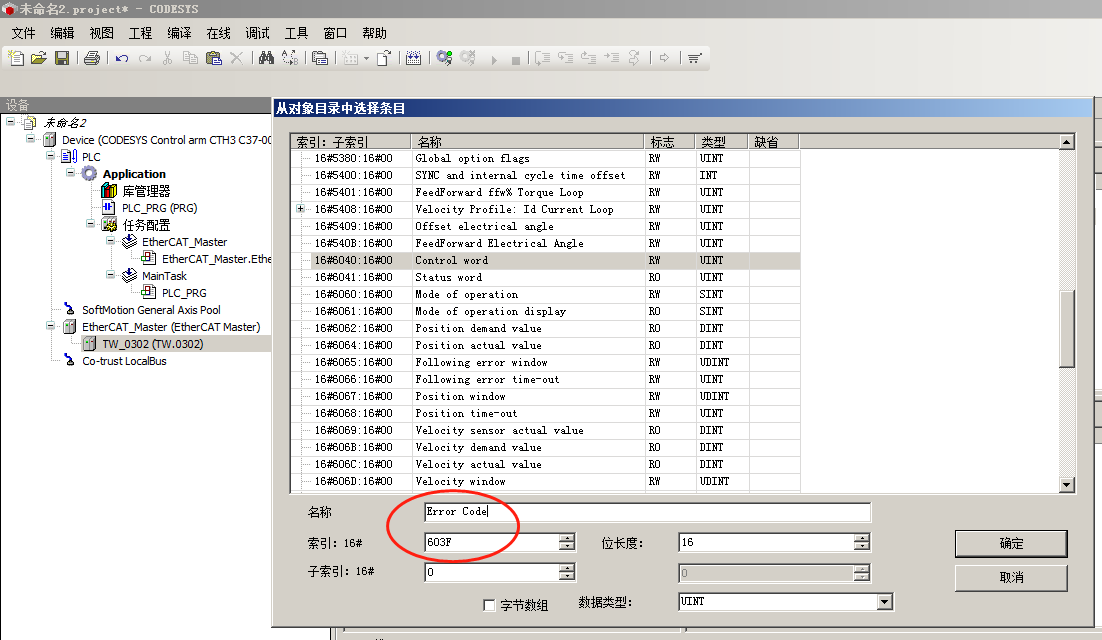Click the New project toolbar icon
The width and height of the screenshot is (1102, 640).
point(15,58)
